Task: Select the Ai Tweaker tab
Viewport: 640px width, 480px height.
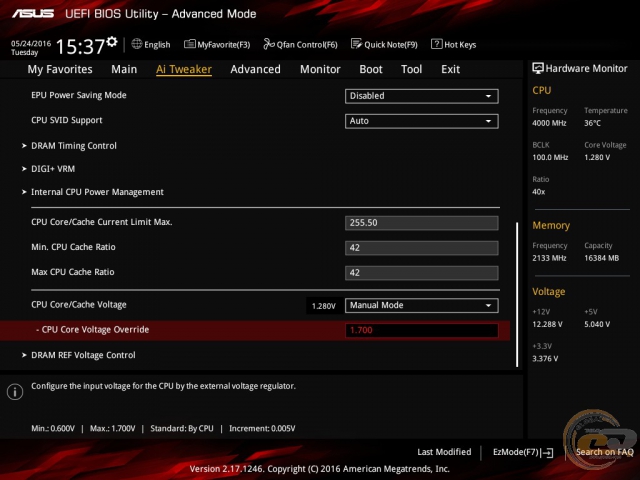Action: 184,69
